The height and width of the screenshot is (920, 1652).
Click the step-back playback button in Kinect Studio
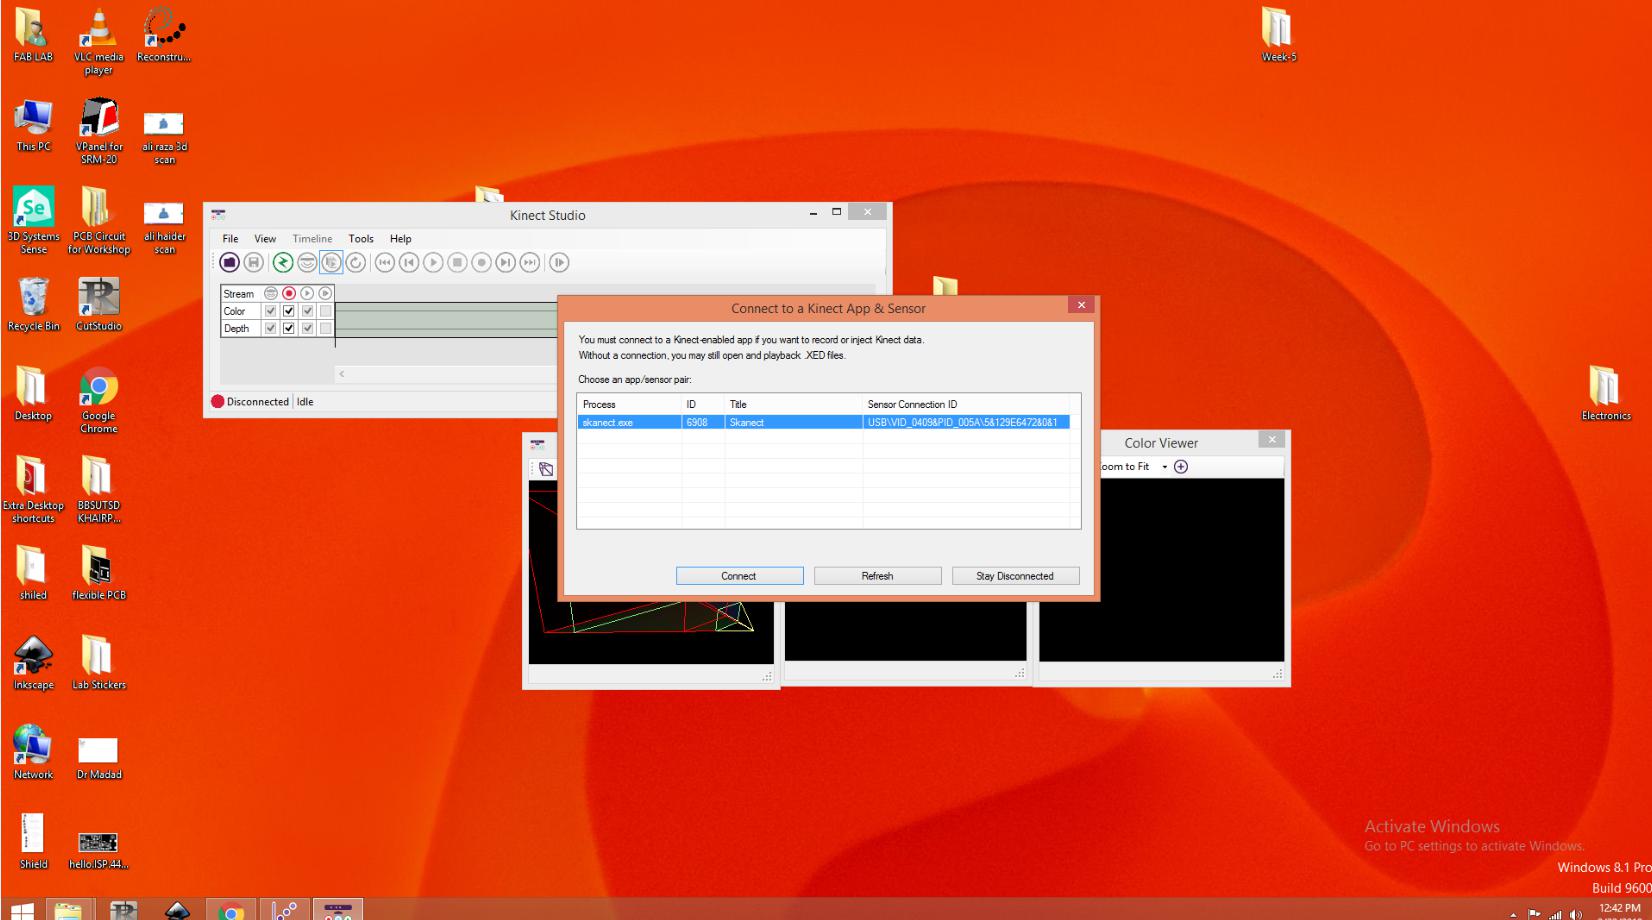(x=409, y=262)
